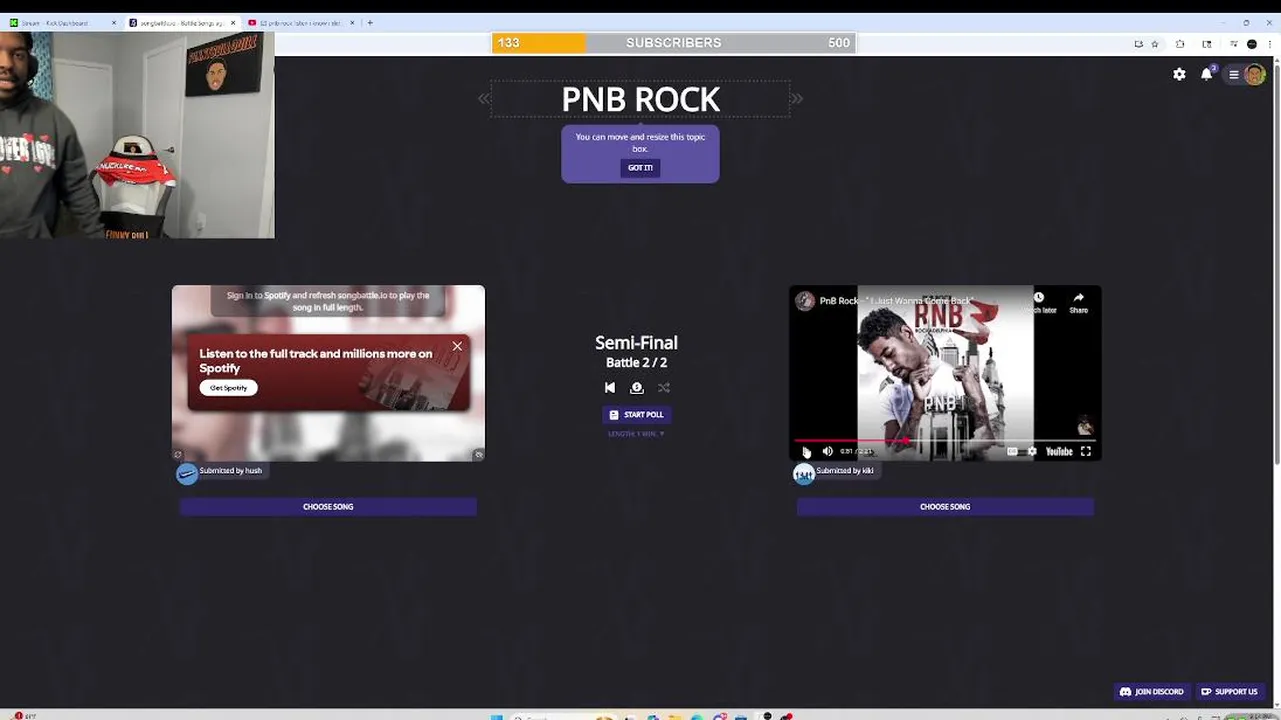Go to the next topic with right chevrons
Image resolution: width=1281 pixels, height=720 pixels.
tap(796, 98)
